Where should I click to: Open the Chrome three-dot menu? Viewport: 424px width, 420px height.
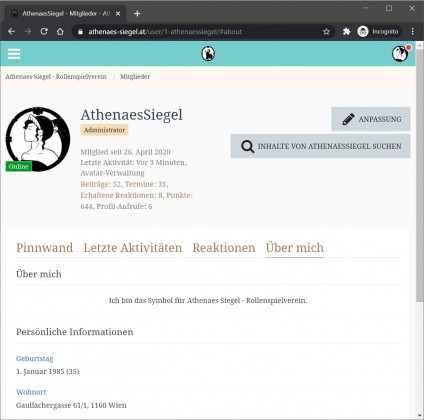point(413,32)
